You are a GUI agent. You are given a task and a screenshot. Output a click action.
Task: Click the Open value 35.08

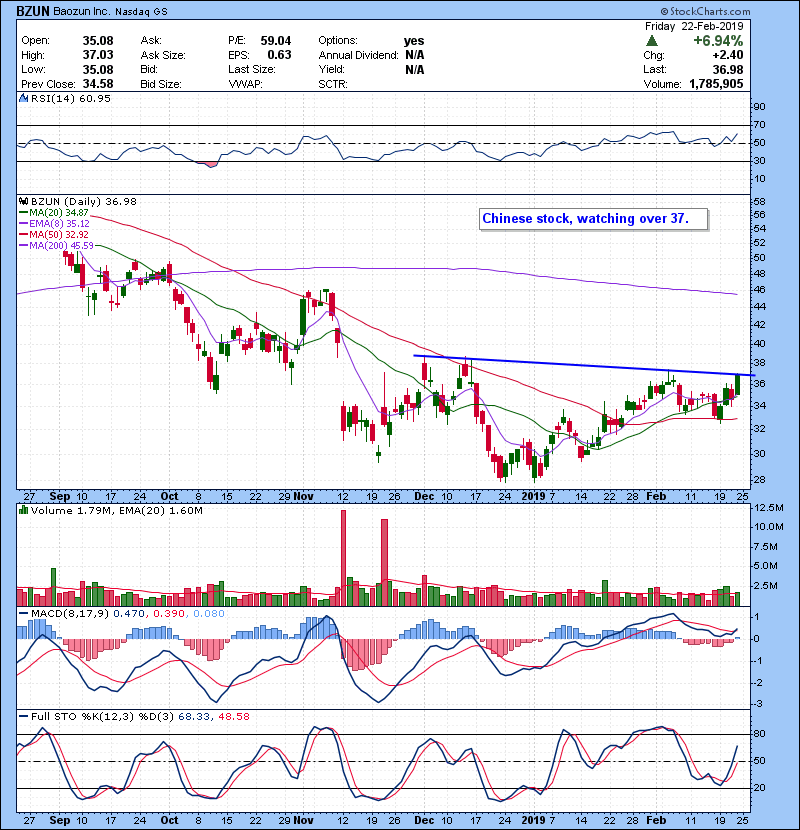[x=98, y=41]
